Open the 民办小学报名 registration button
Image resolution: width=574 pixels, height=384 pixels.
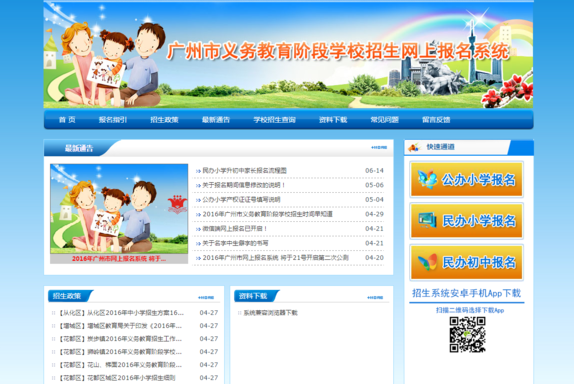pos(466,221)
